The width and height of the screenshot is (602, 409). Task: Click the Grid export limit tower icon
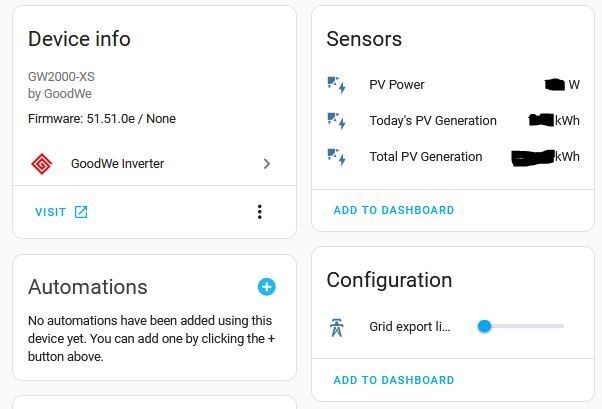(337, 326)
